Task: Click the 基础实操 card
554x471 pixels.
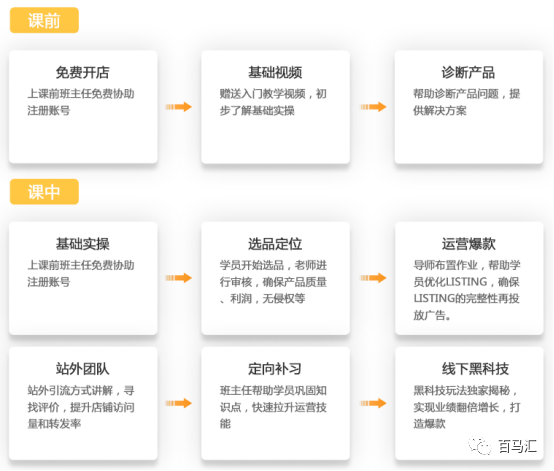Action: coord(83,278)
